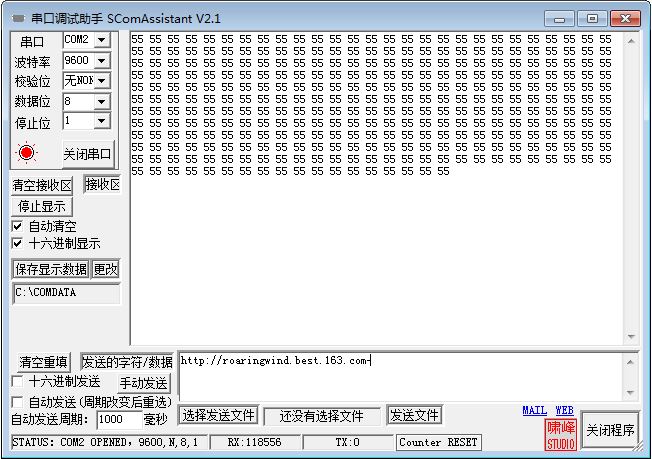Click the 啸峰 STUDIO logo
This screenshot has height=459, width=652.
561,434
